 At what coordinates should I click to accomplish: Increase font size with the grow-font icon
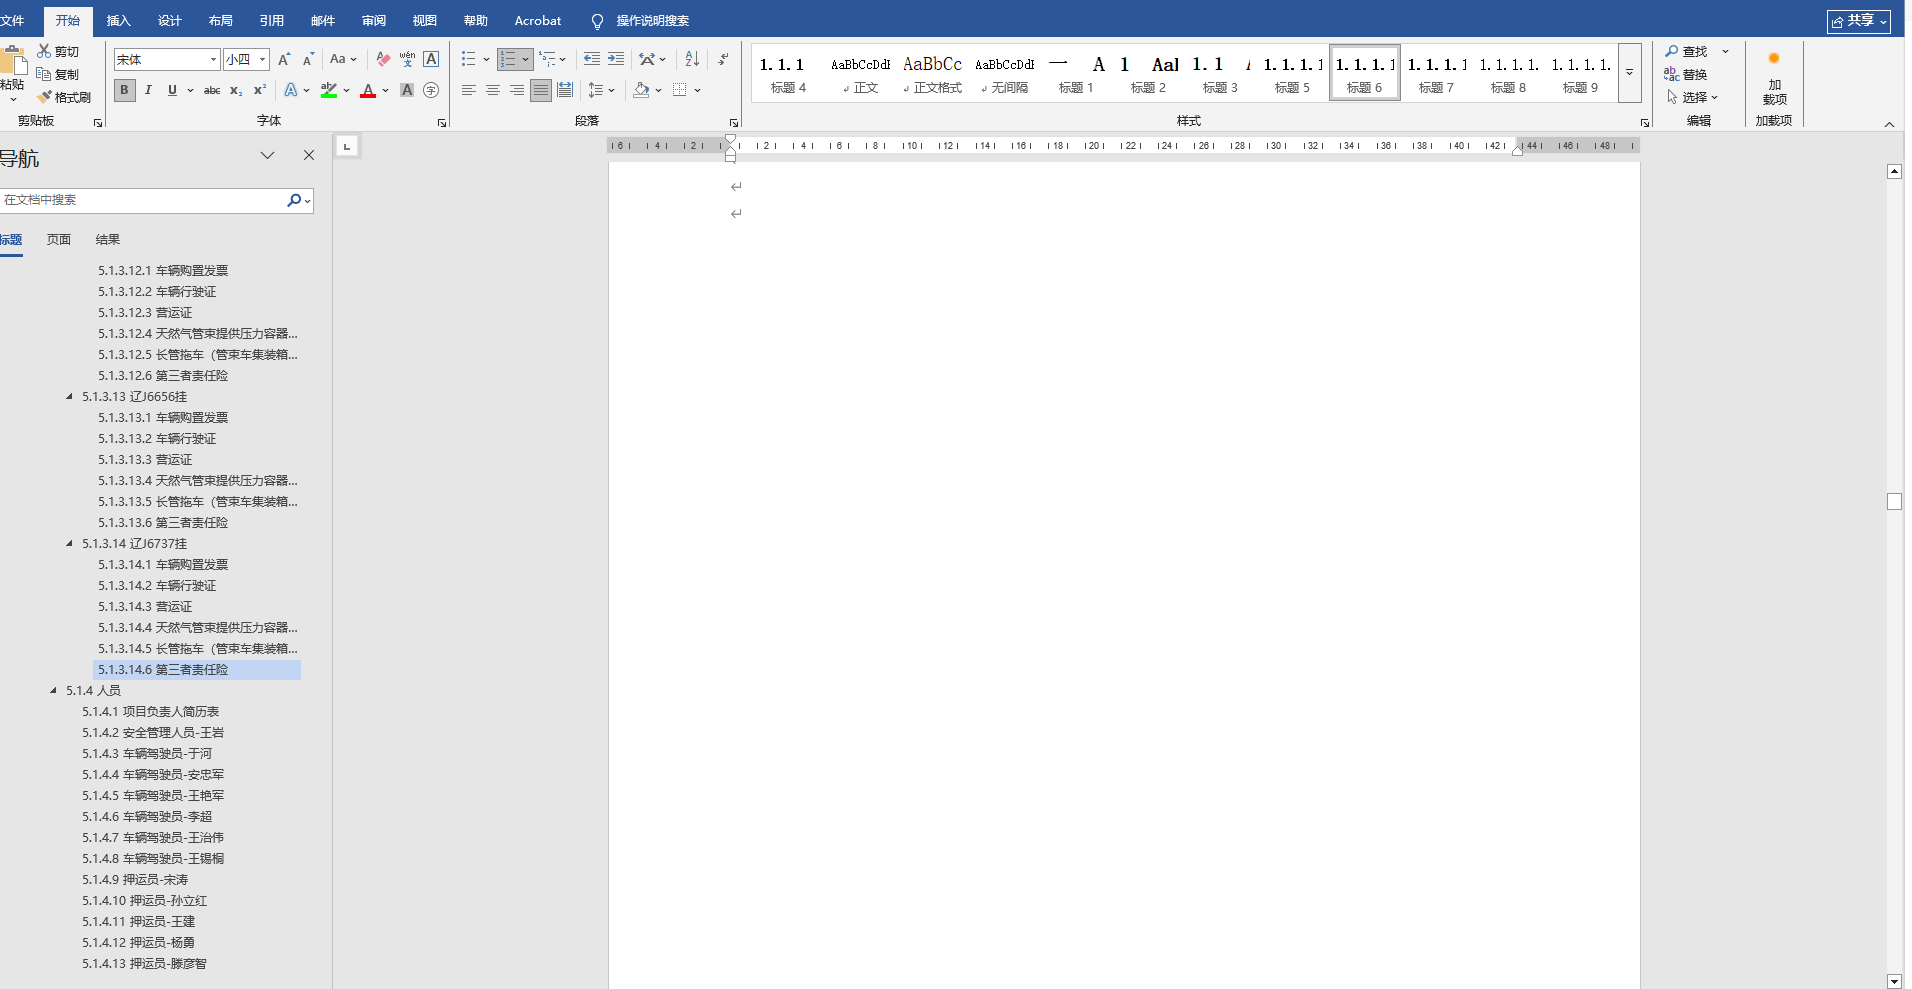click(x=284, y=60)
